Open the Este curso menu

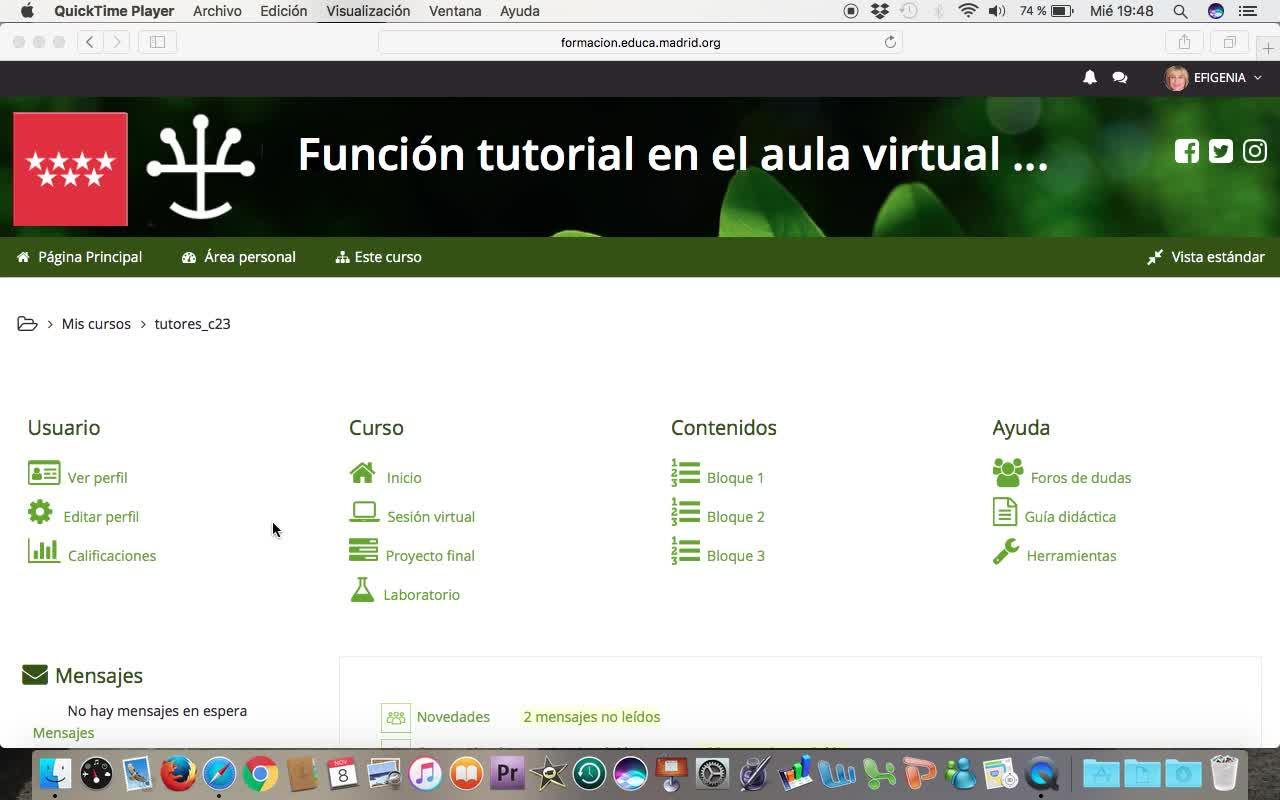[x=379, y=257]
